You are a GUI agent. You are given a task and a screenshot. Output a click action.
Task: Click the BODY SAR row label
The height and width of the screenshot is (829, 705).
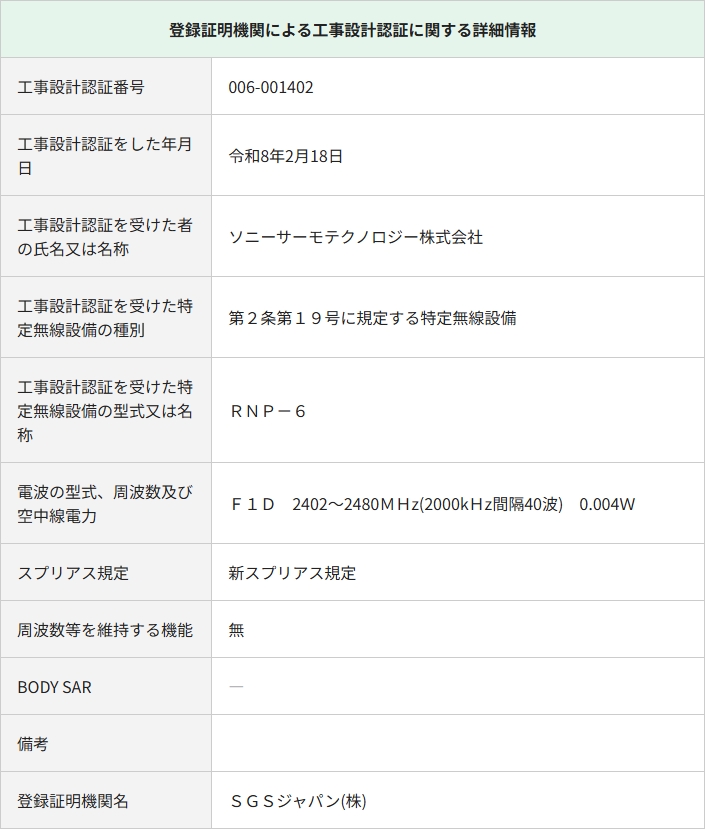click(55, 688)
